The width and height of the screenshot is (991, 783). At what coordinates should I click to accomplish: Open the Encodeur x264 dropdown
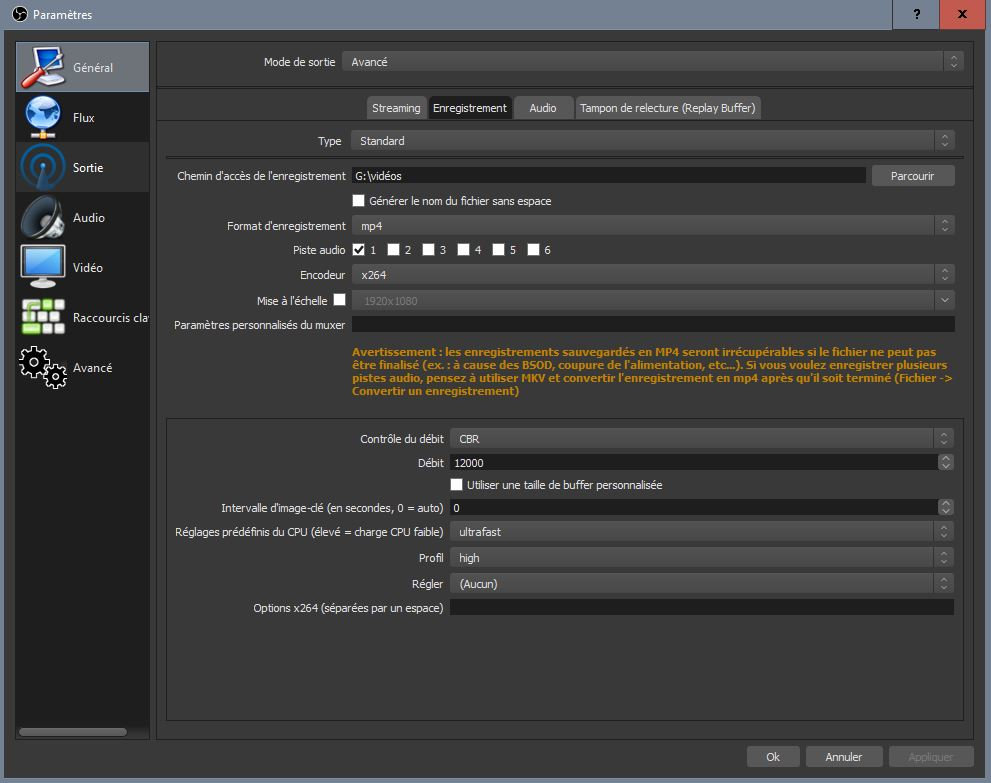pyautogui.click(x=652, y=274)
